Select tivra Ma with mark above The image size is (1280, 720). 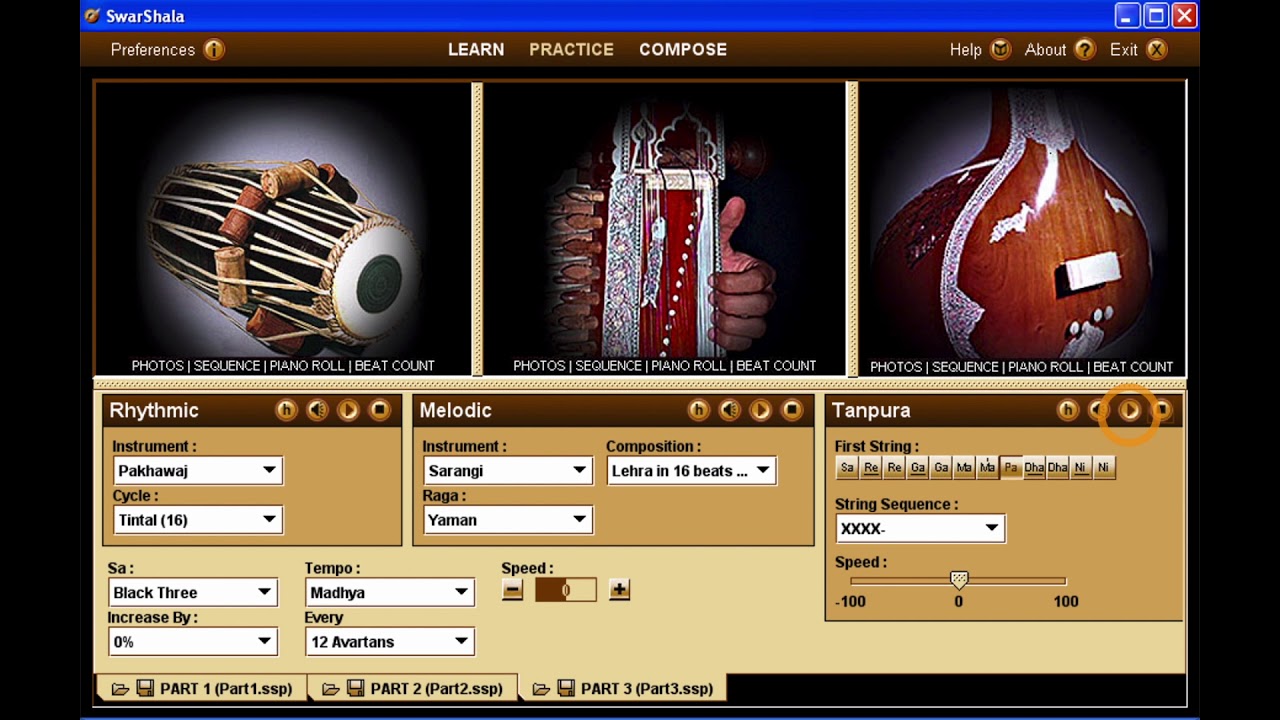tap(987, 467)
